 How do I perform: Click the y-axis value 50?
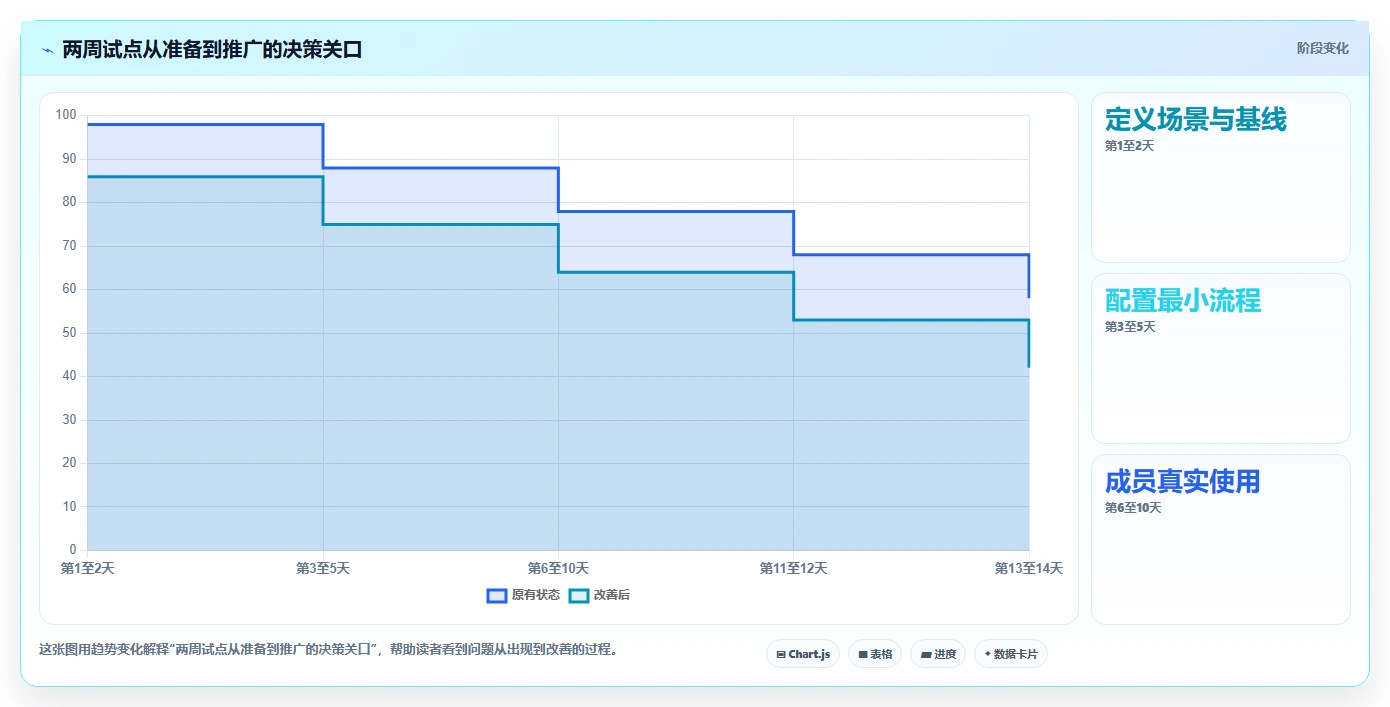pyautogui.click(x=69, y=333)
